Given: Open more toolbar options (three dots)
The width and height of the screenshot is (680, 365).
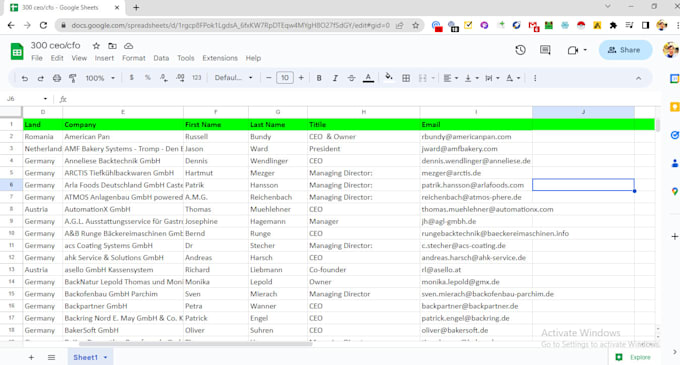Looking at the screenshot, I should (x=535, y=78).
